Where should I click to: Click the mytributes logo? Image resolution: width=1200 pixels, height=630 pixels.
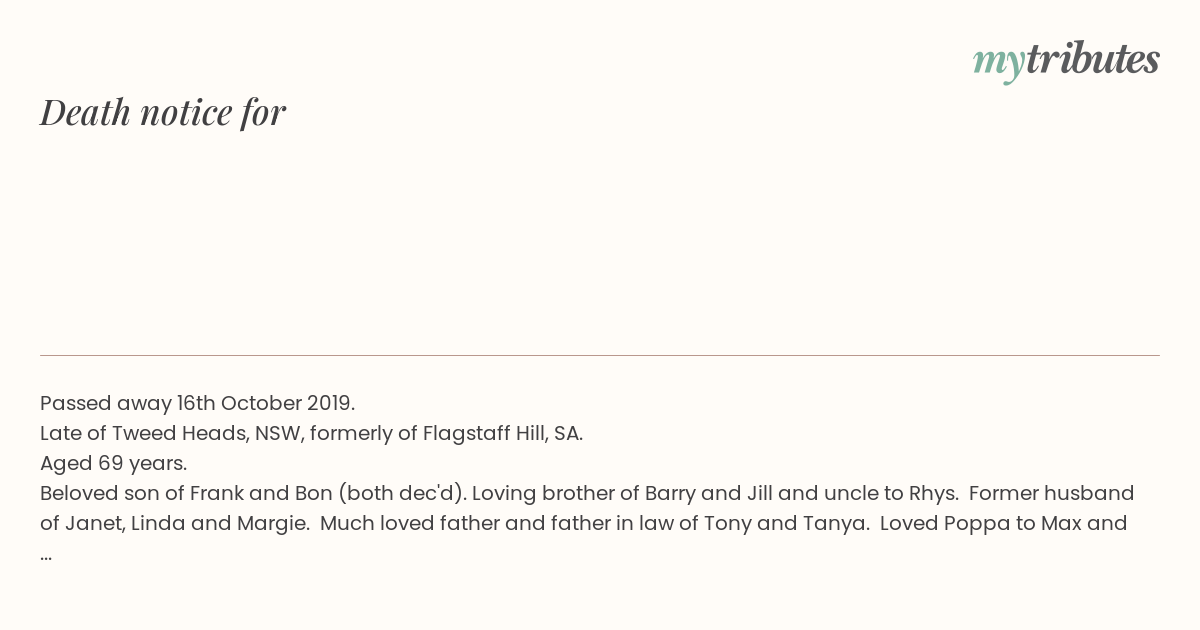coord(1066,61)
